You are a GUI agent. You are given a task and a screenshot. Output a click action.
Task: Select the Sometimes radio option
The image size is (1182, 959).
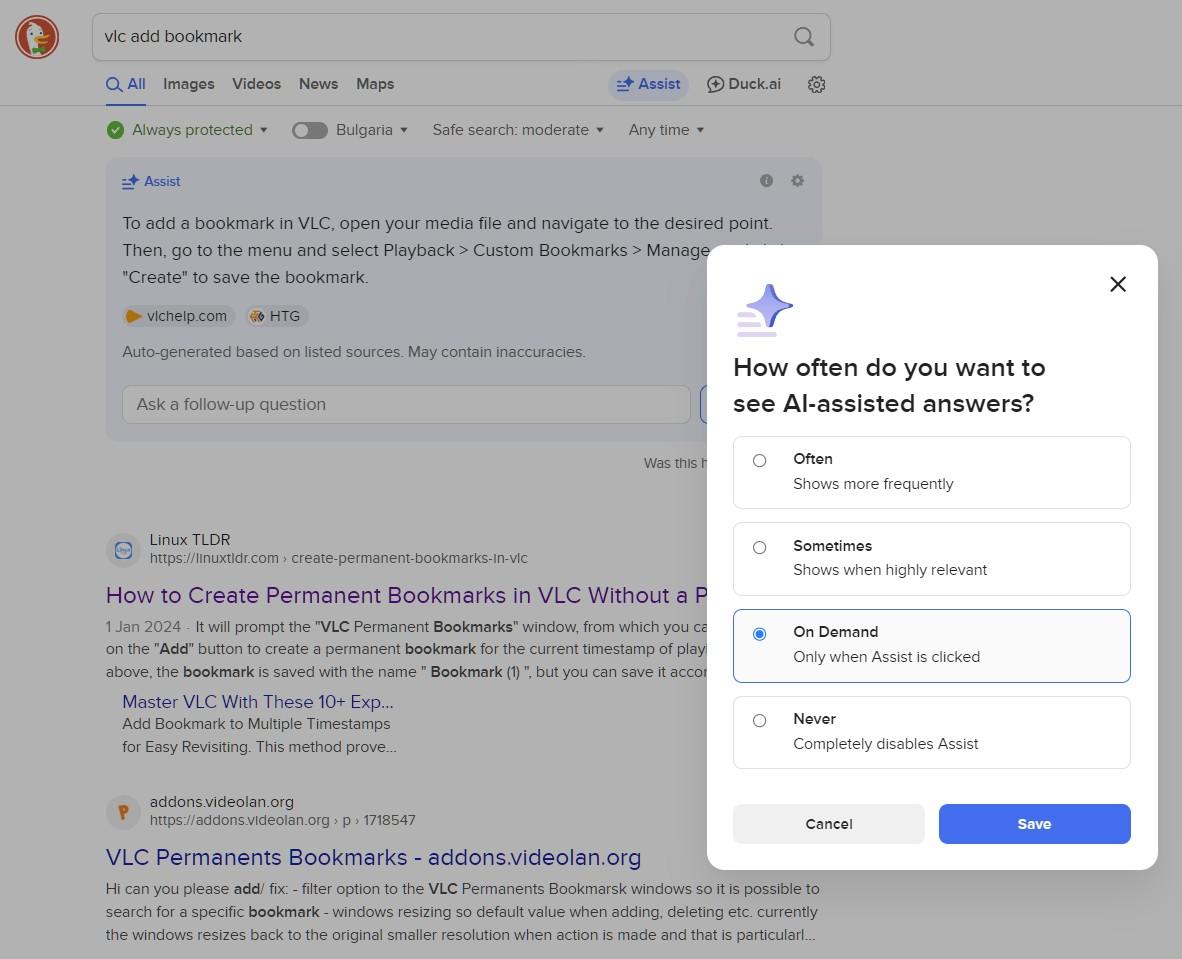(759, 547)
